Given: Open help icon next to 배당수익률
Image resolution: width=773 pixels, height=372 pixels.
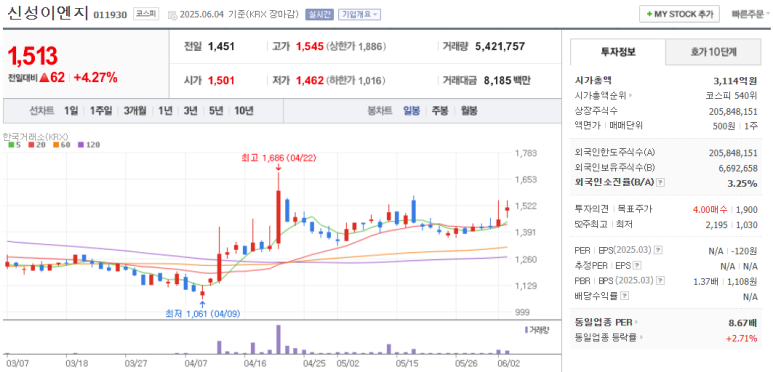Looking at the screenshot, I should tap(625, 296).
